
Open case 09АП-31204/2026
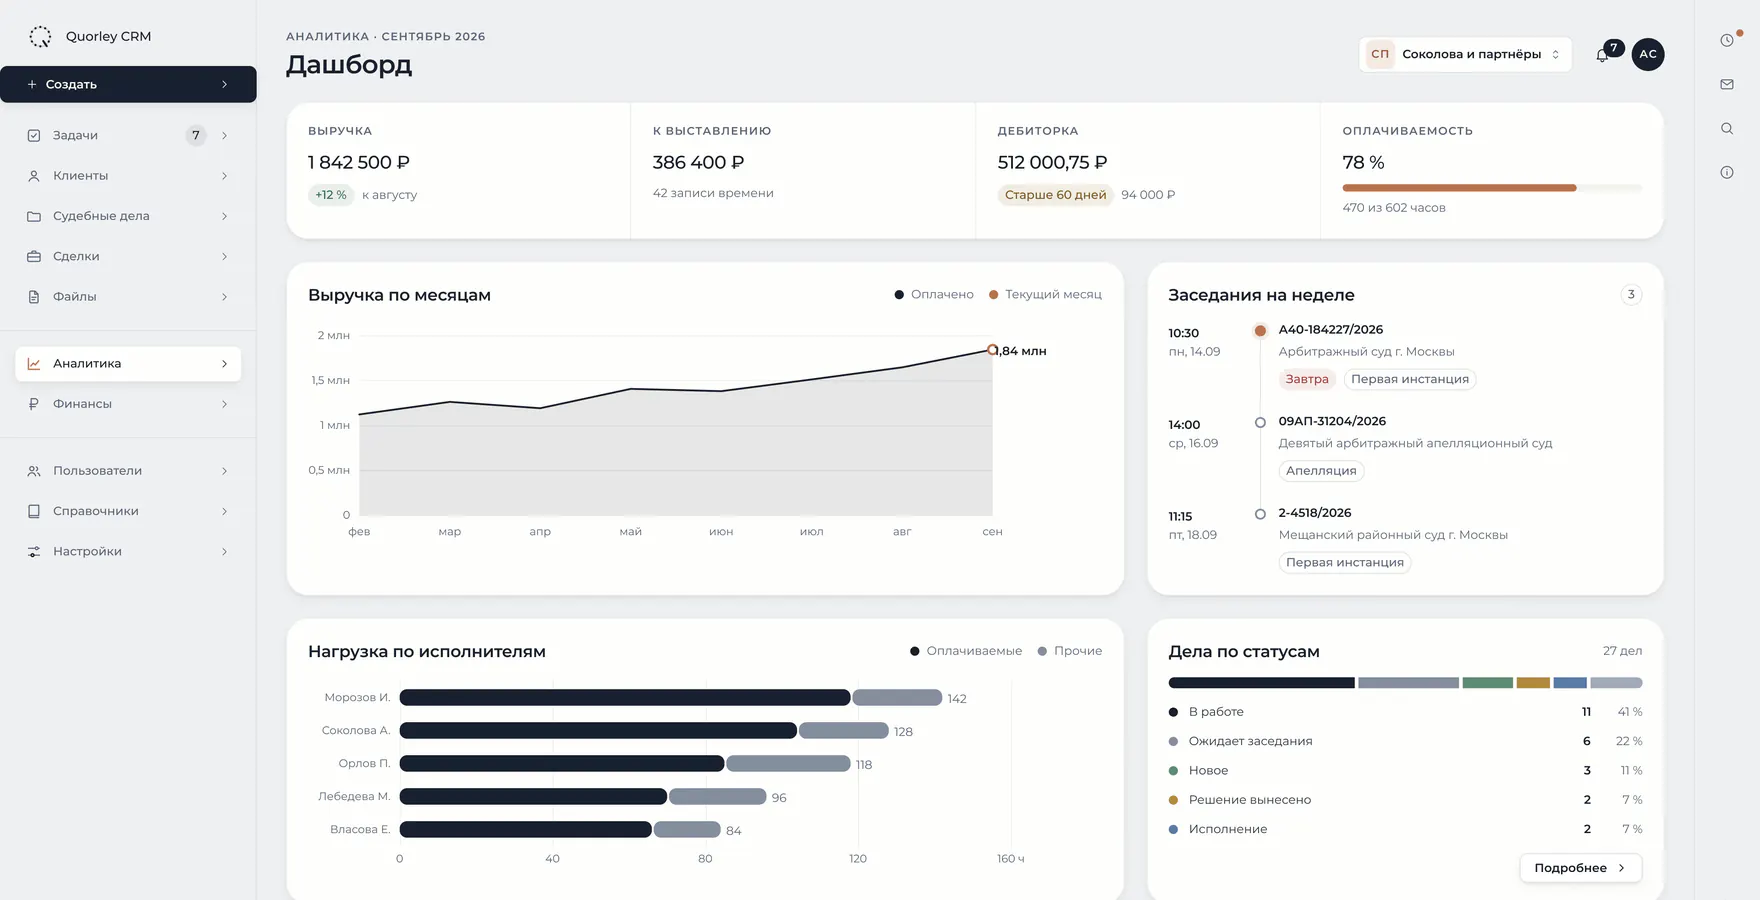pos(1332,421)
